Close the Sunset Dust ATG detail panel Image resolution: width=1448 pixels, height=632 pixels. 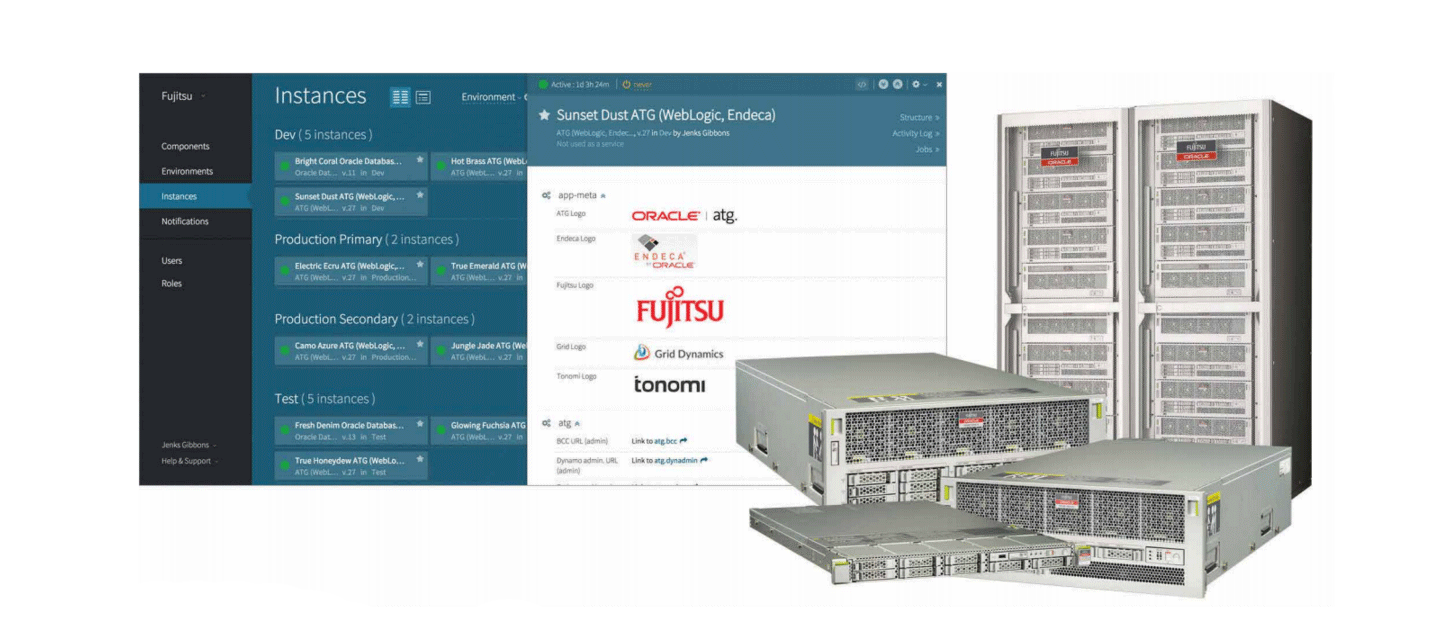939,85
